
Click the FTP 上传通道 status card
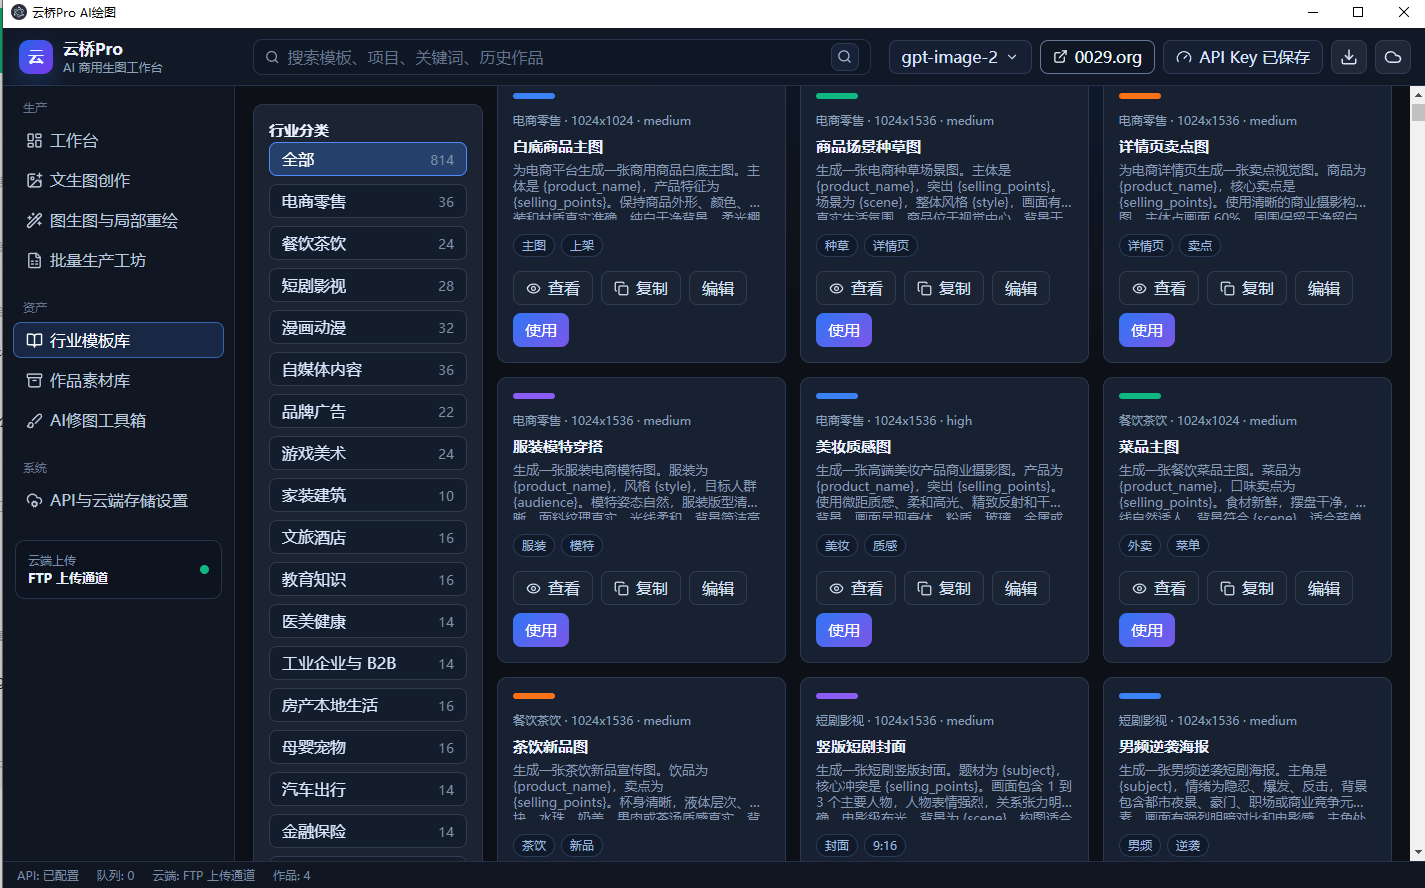118,570
